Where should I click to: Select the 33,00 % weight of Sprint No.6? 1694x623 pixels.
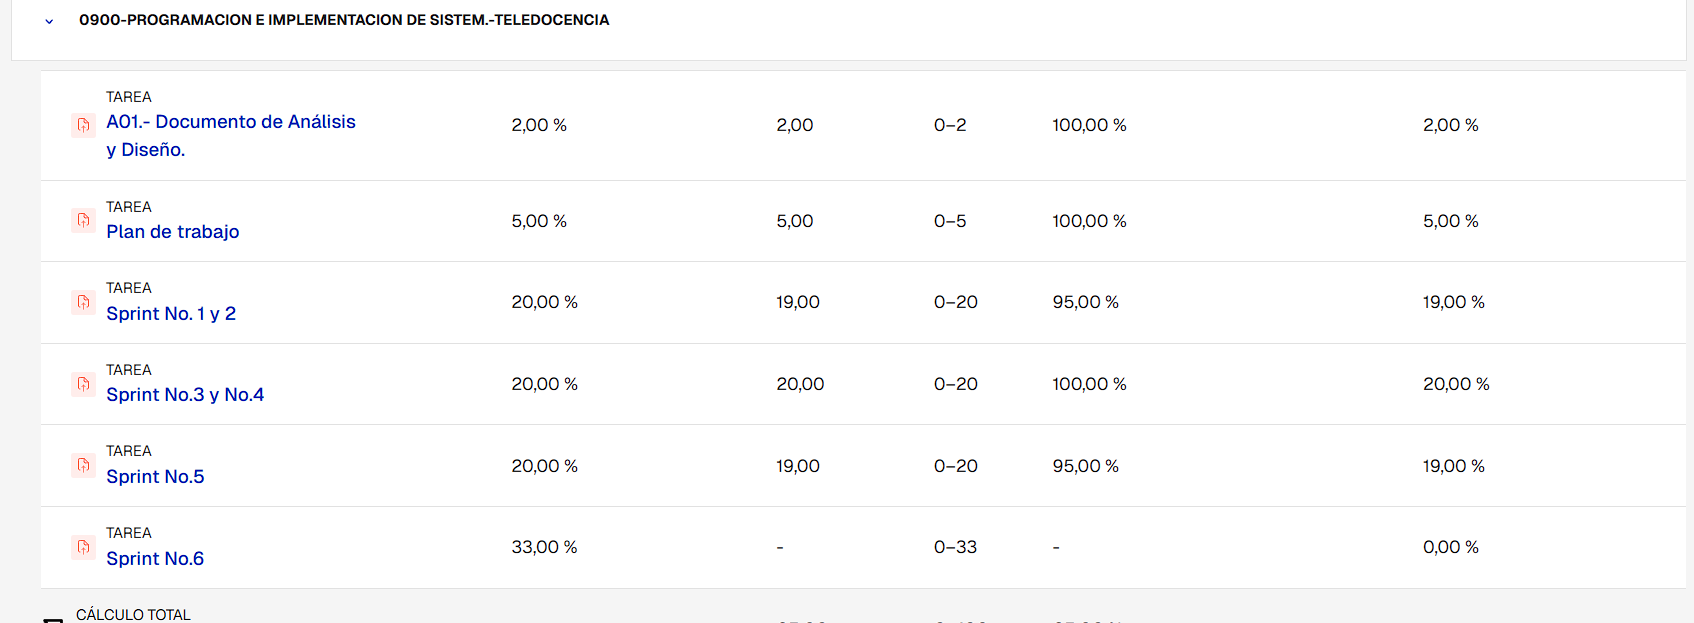click(x=544, y=547)
